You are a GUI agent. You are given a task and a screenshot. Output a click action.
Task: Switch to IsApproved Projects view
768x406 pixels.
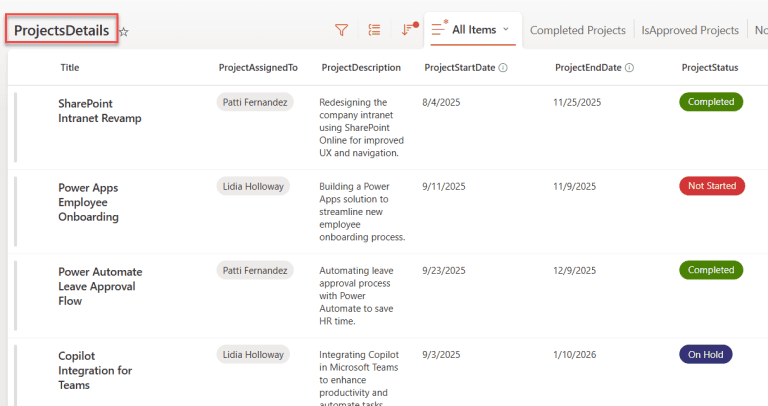click(690, 30)
